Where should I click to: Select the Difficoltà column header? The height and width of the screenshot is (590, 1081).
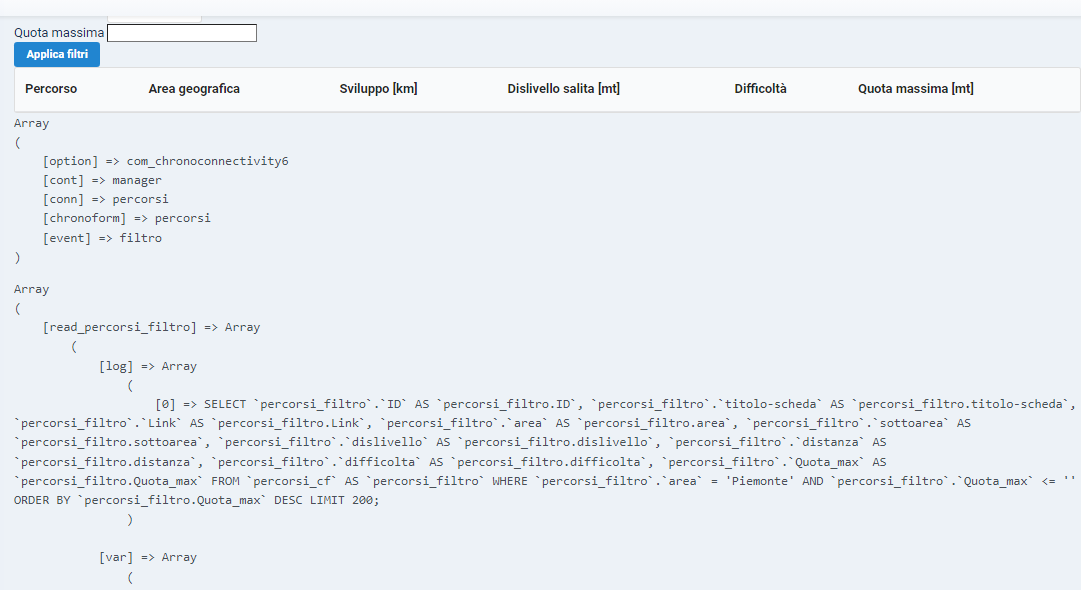click(760, 89)
